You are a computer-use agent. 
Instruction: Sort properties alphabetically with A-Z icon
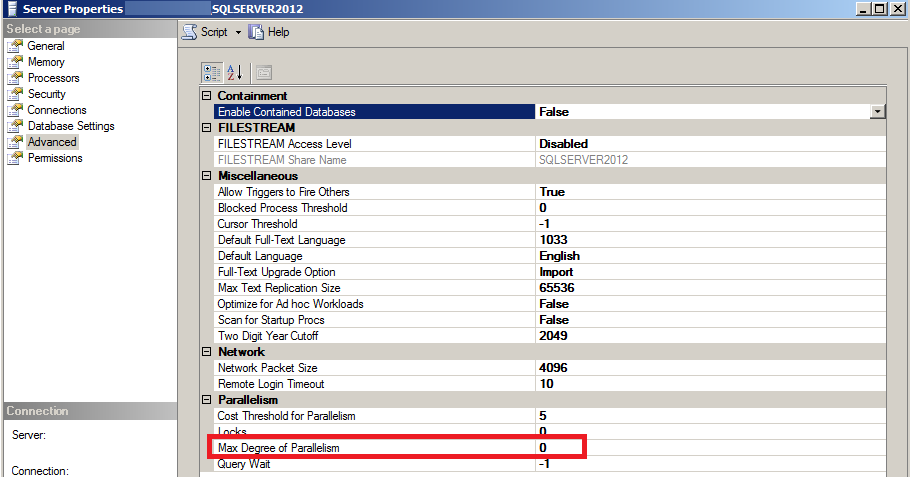235,72
